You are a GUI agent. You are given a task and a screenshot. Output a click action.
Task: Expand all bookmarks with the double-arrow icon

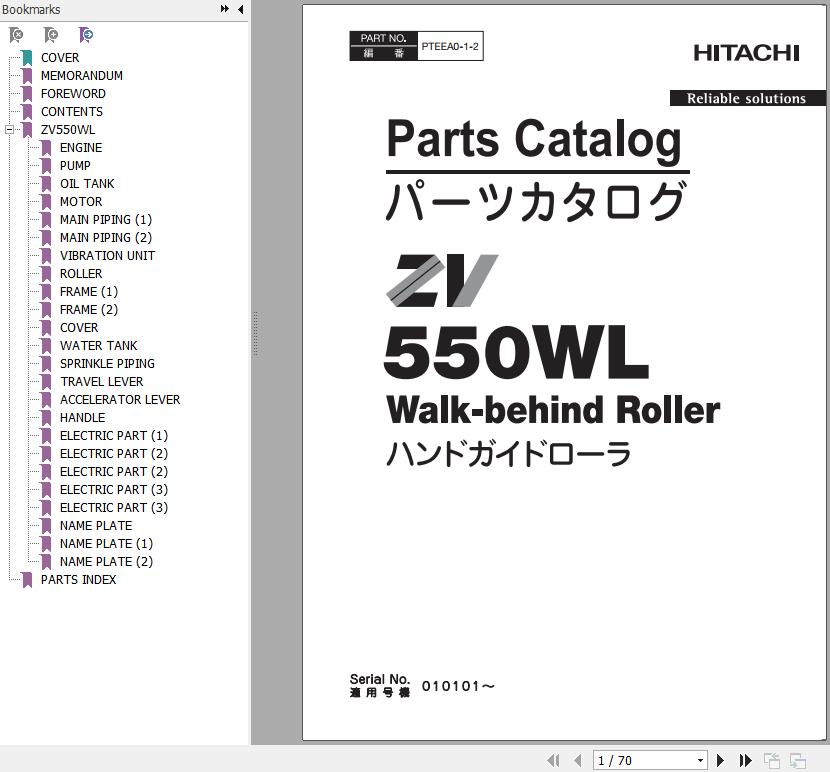click(224, 9)
